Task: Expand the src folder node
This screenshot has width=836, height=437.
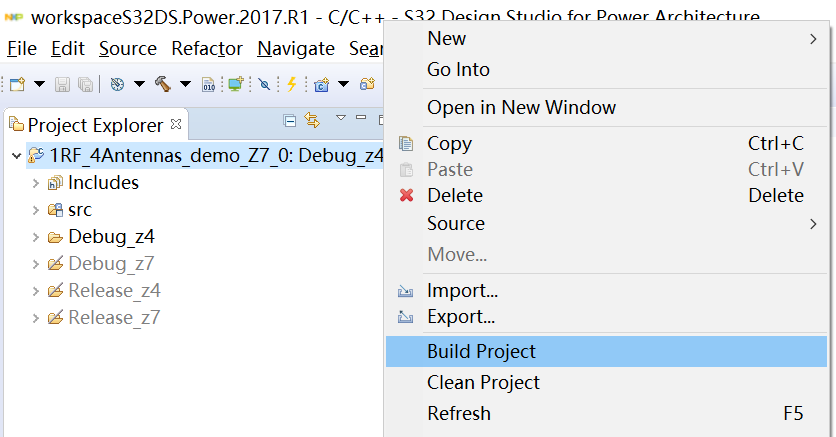Action: [x=36, y=210]
